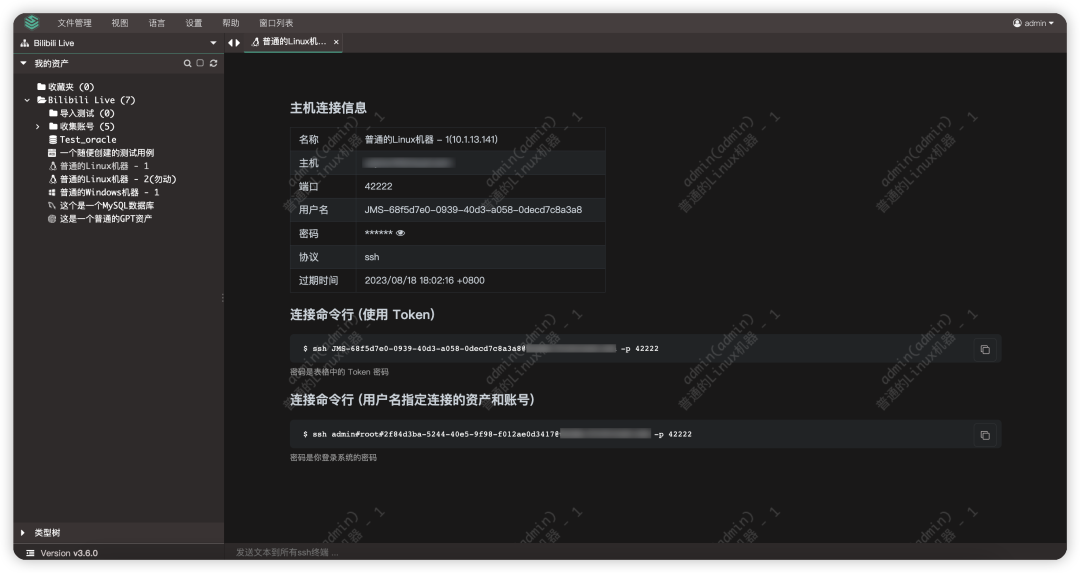The height and width of the screenshot is (573, 1080).
Task: Select the Bilibili Live (7) folder
Action: click(91, 100)
